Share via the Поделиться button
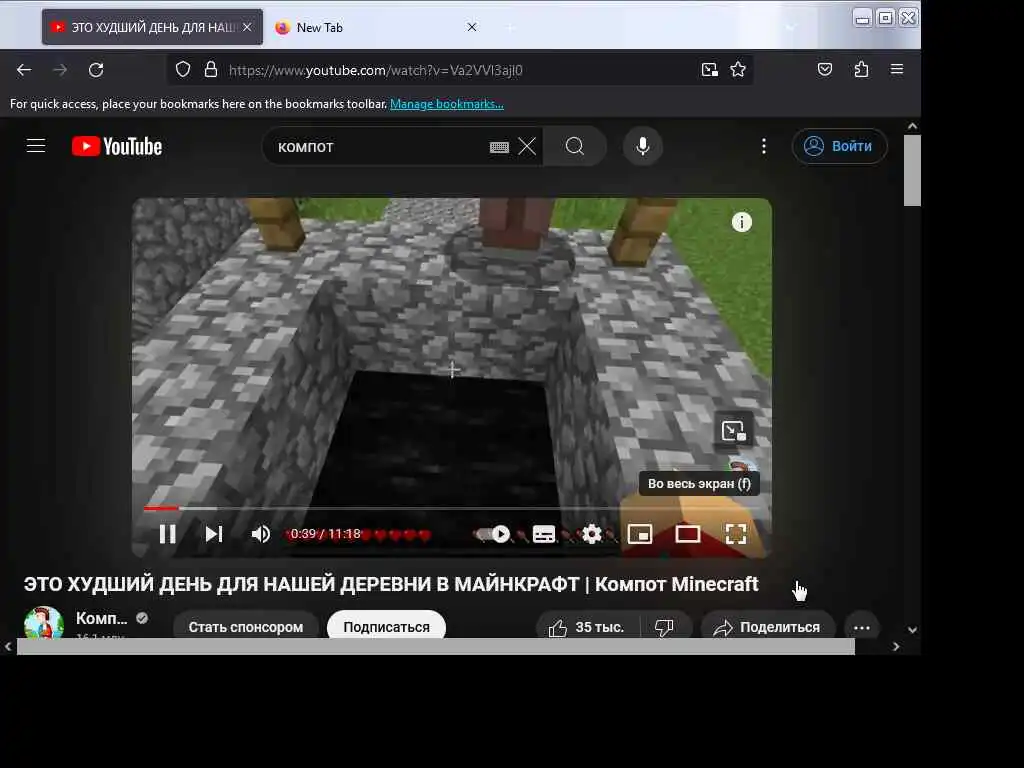This screenshot has width=1024, height=768. click(767, 627)
